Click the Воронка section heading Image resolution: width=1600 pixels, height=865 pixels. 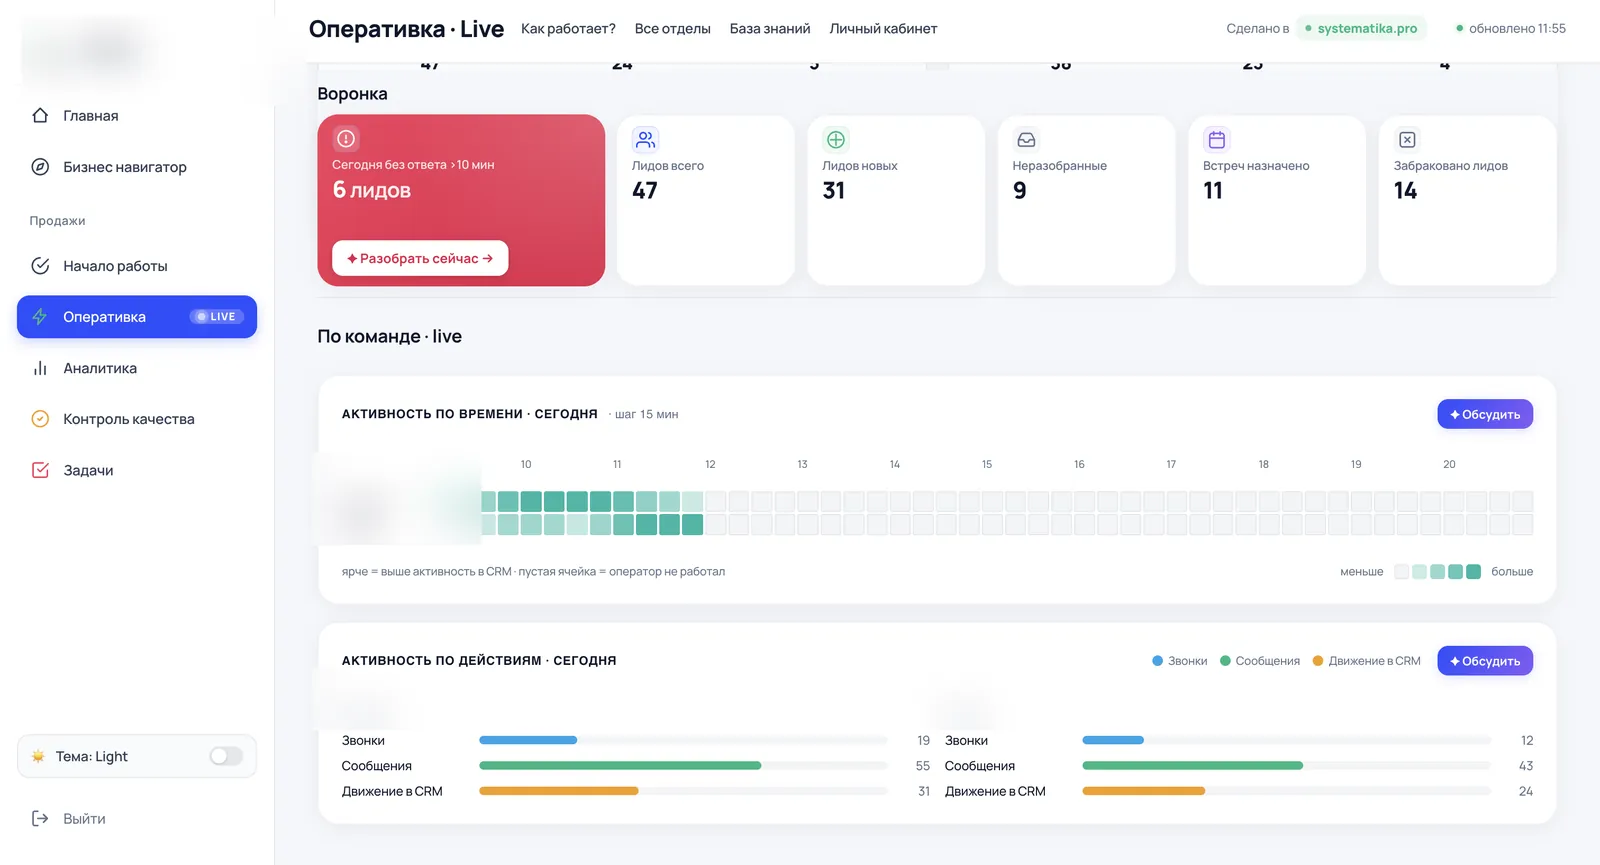352,94
